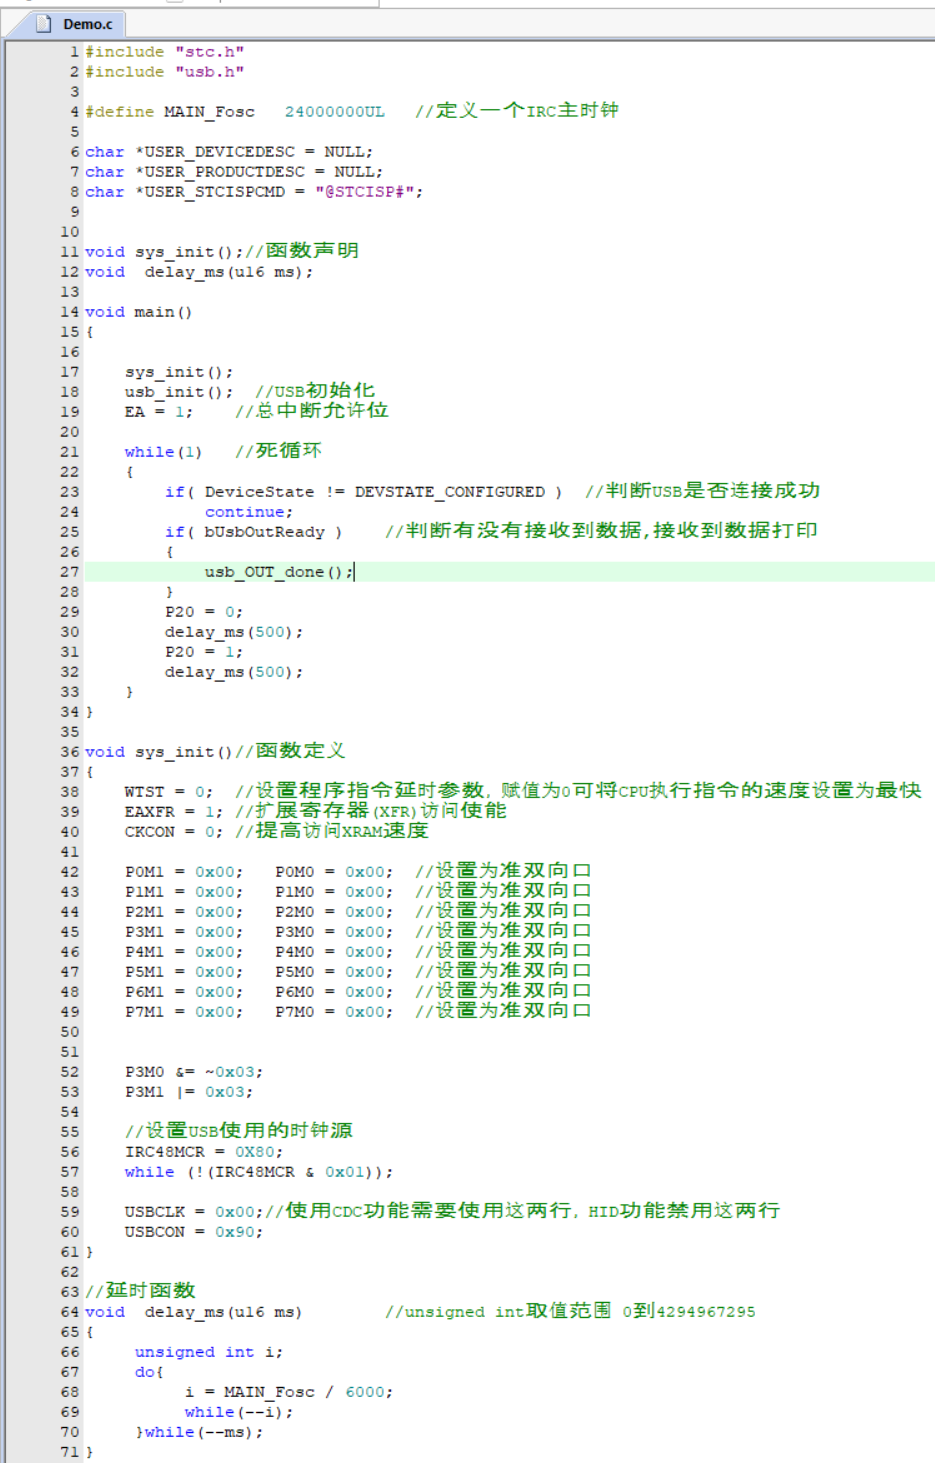Click the P20 = 0; statement
Image resolution: width=935 pixels, height=1463 pixels.
click(204, 612)
